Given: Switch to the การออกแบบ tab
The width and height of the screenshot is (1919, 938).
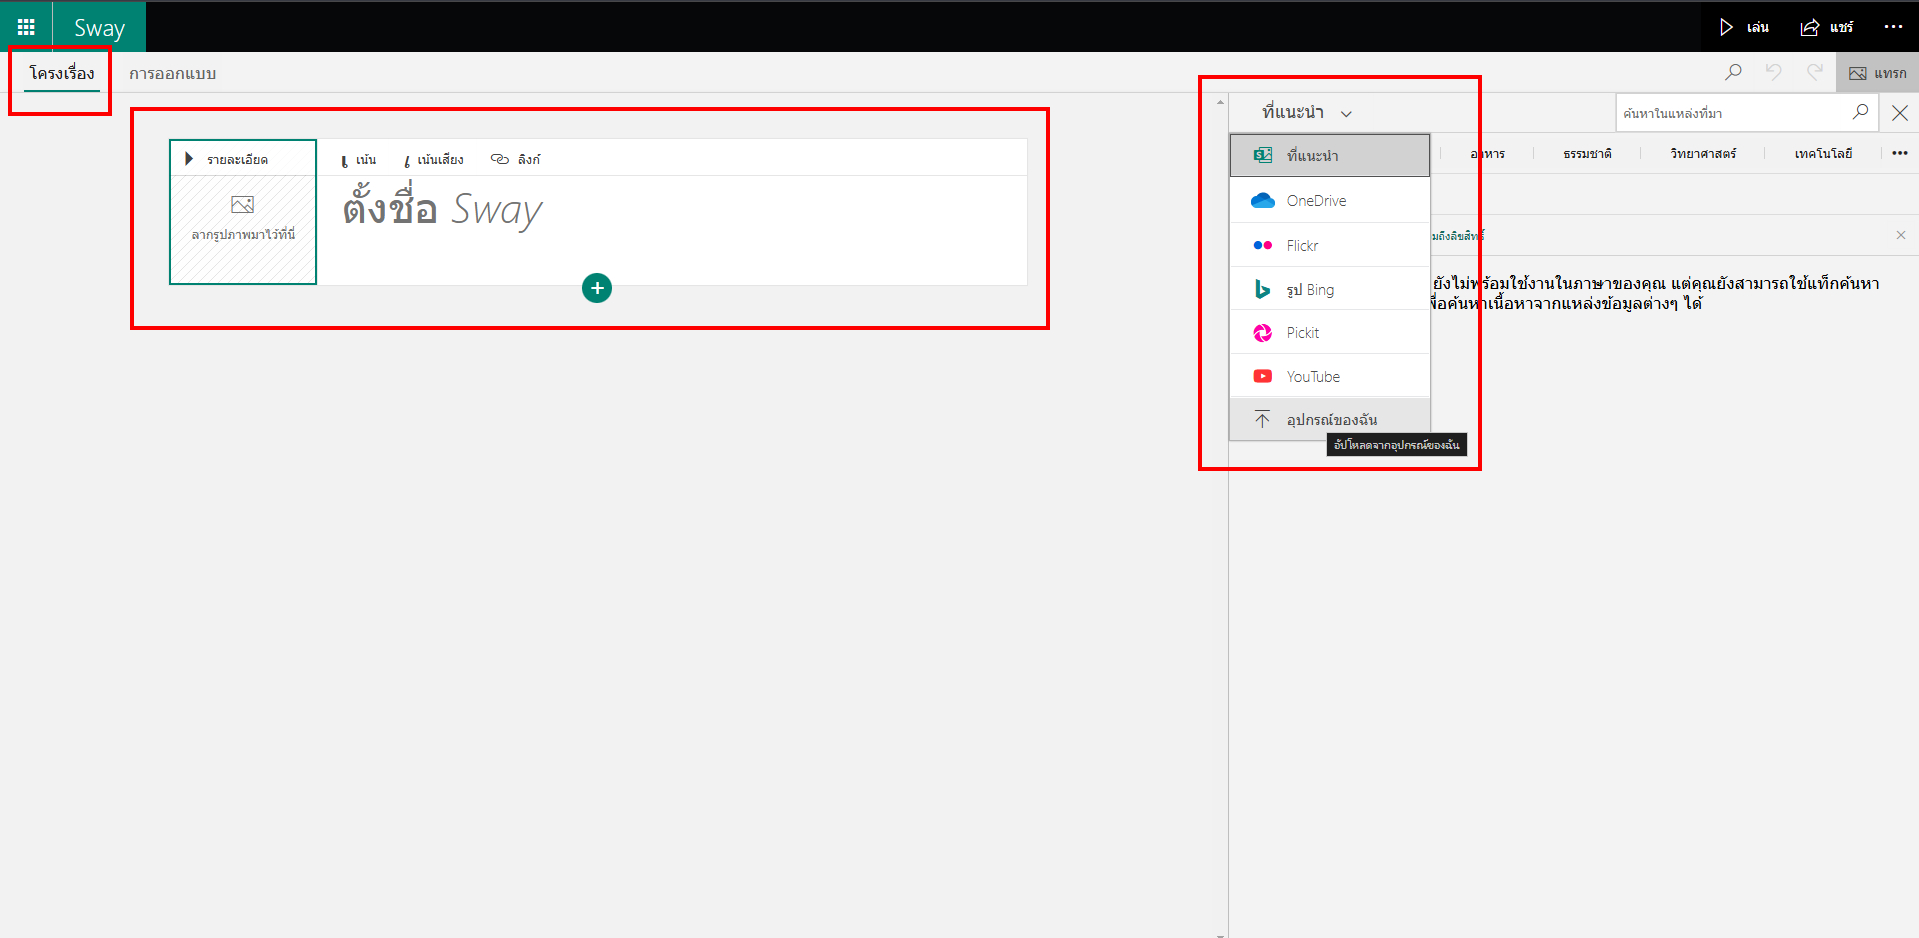Looking at the screenshot, I should [172, 73].
